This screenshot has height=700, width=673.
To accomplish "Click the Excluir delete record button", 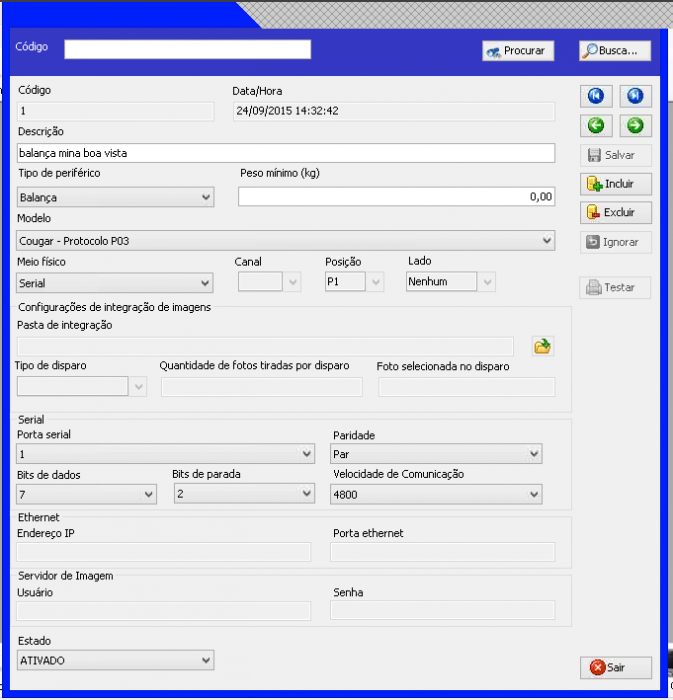I will click(x=615, y=212).
